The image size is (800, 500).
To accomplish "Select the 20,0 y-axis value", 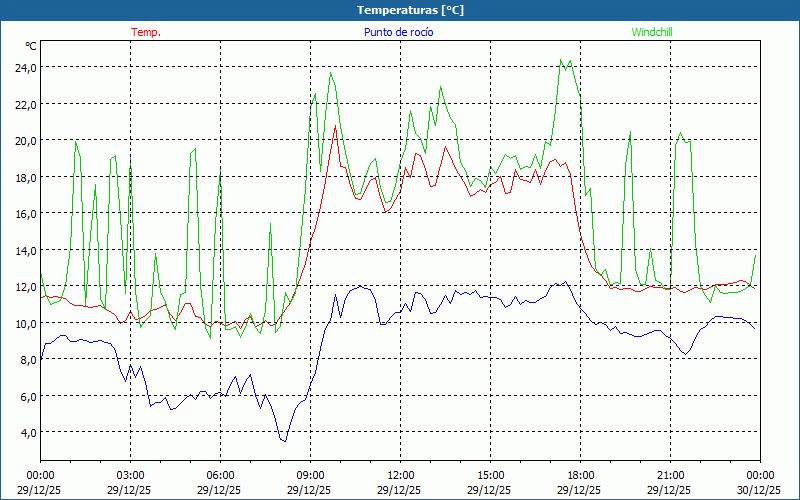I will coord(25,140).
